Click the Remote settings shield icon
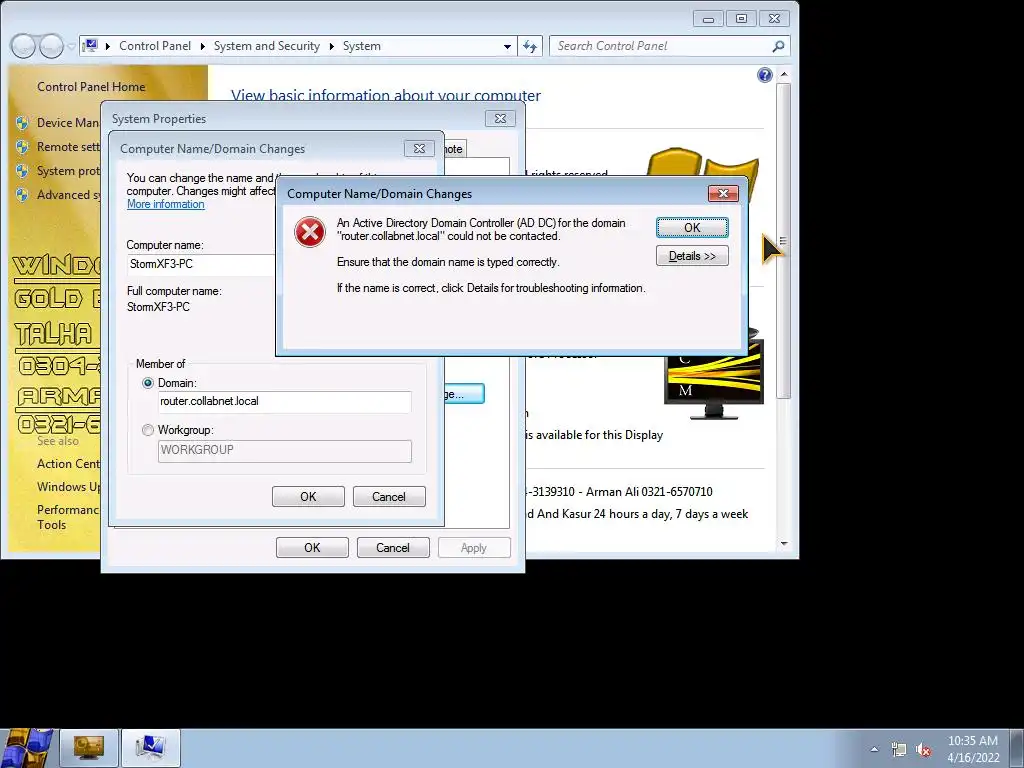 22,147
